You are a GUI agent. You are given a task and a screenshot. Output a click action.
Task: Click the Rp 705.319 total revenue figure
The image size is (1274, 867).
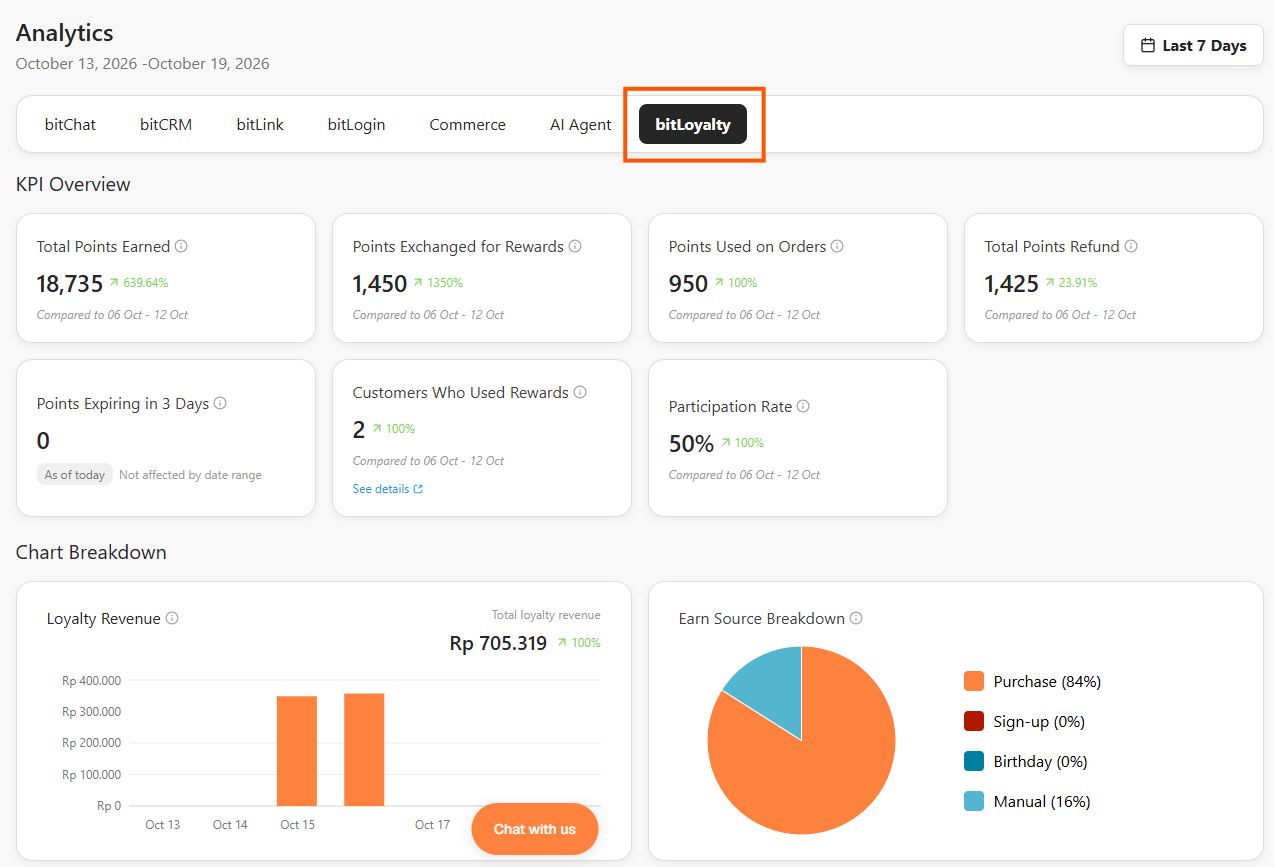coord(498,643)
